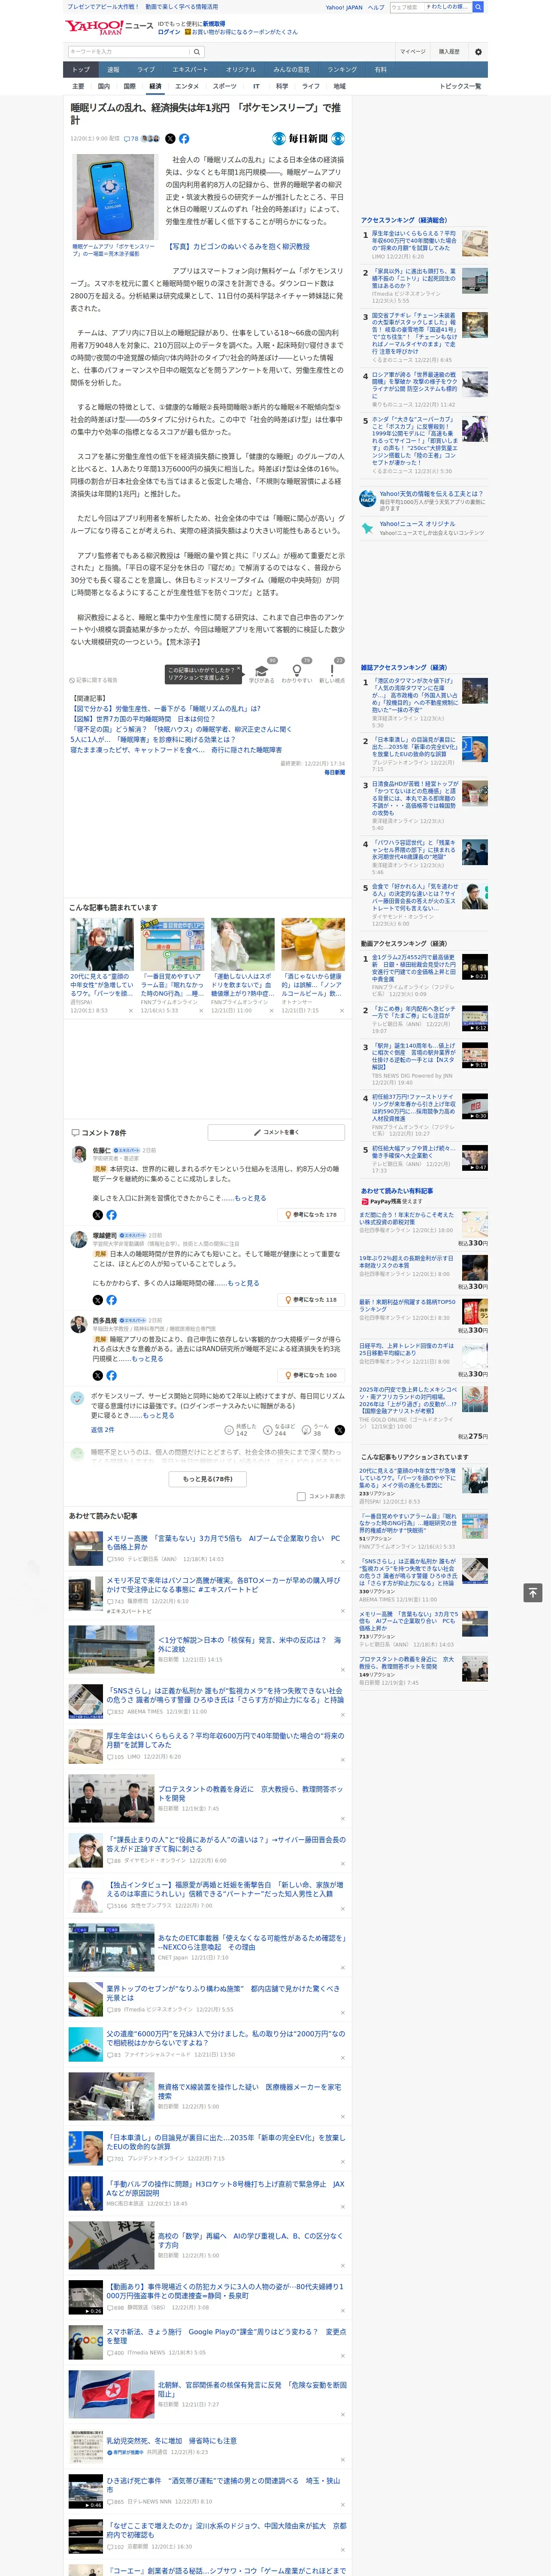
Task: Open マイページ in the header
Action: (413, 51)
